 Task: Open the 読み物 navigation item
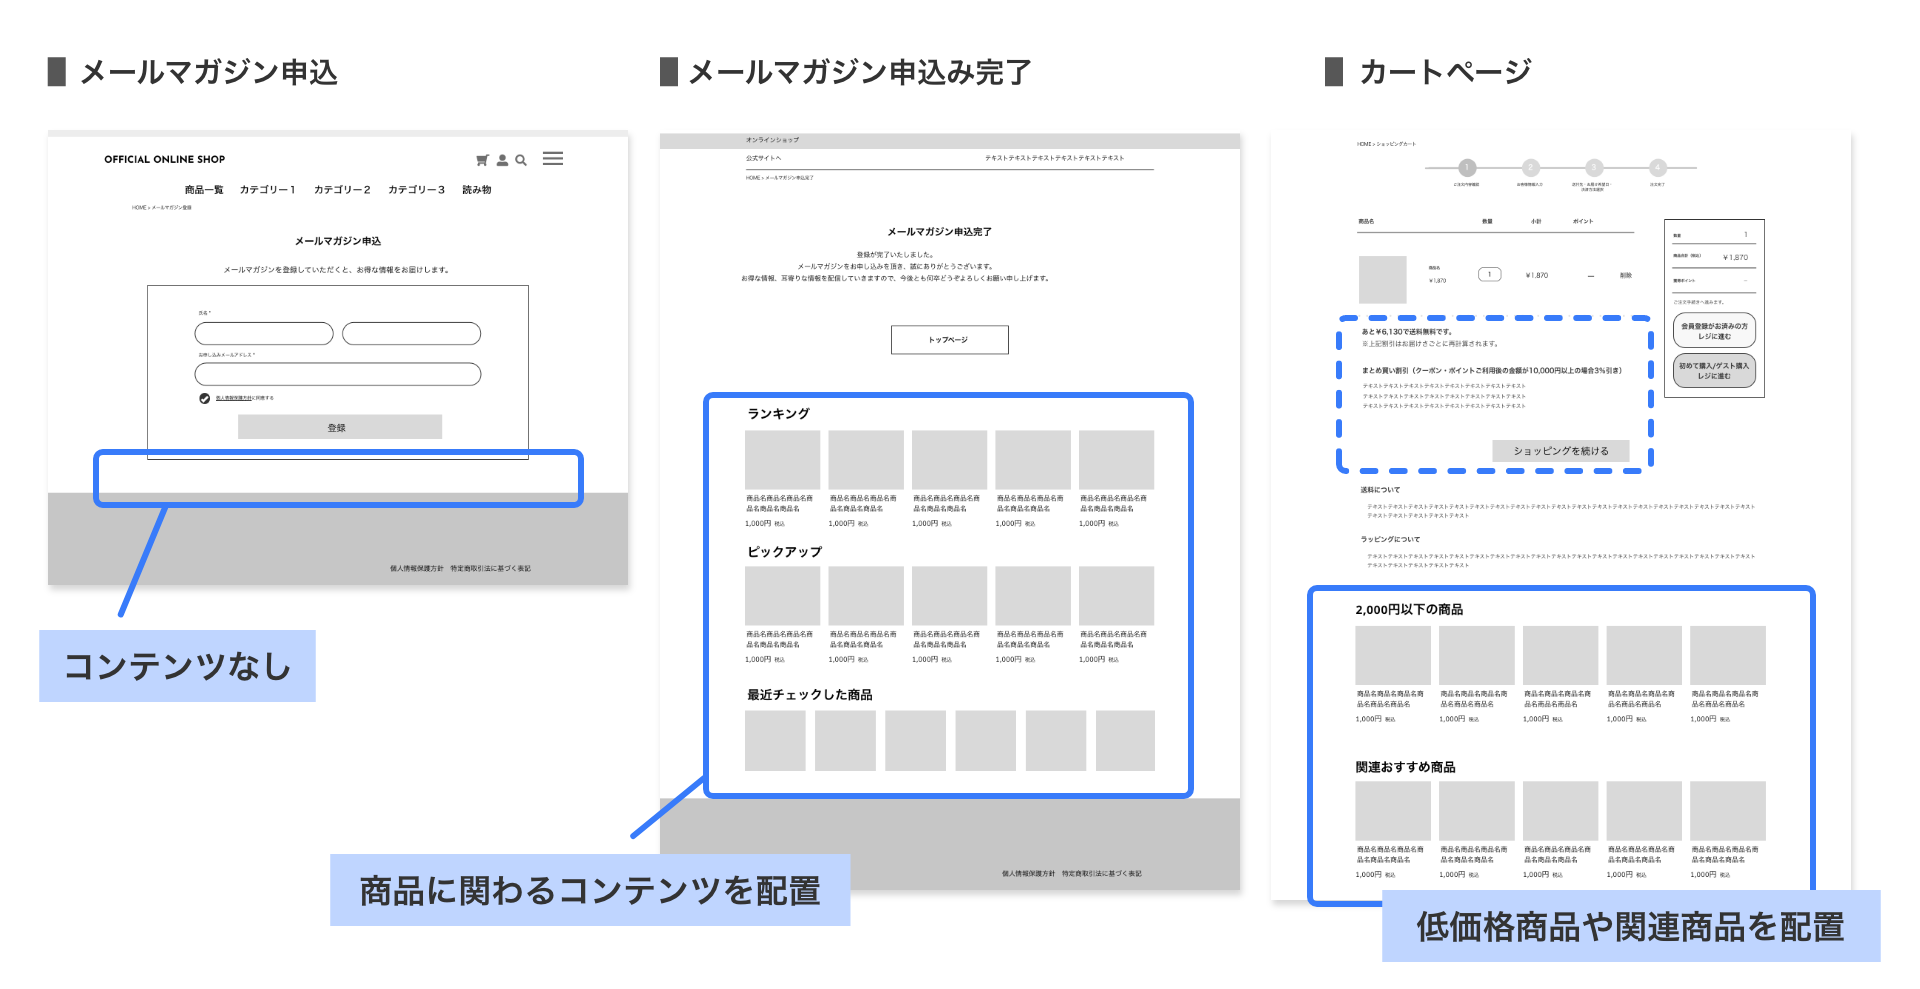click(477, 190)
